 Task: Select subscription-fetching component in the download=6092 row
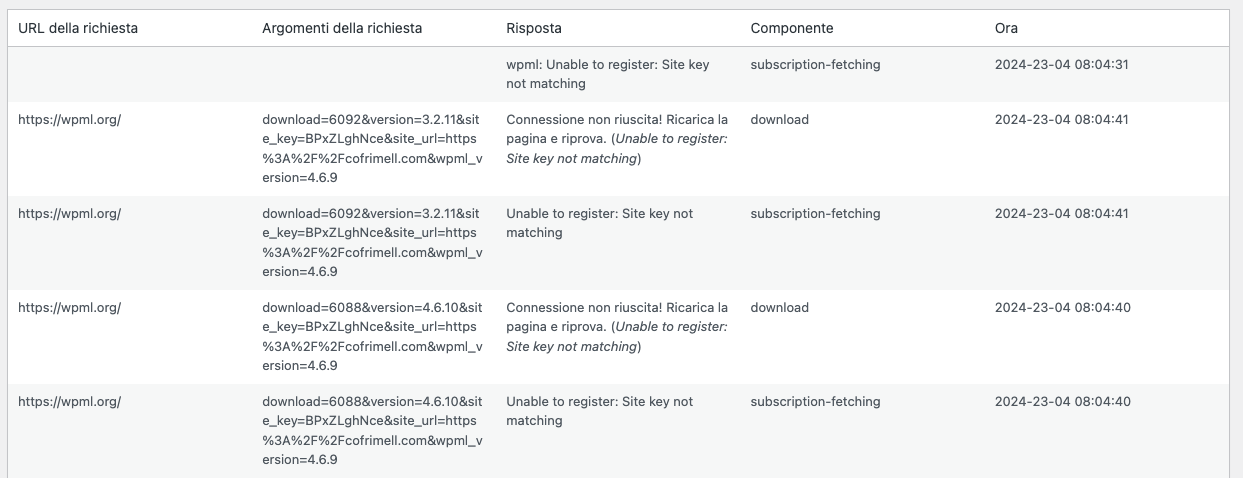815,213
